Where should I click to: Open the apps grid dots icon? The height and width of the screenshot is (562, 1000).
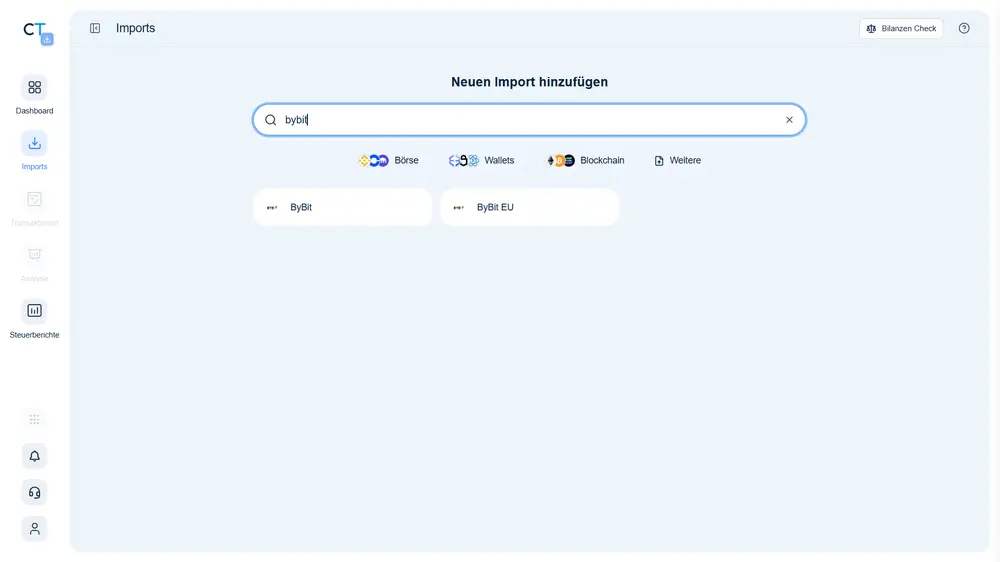point(34,419)
